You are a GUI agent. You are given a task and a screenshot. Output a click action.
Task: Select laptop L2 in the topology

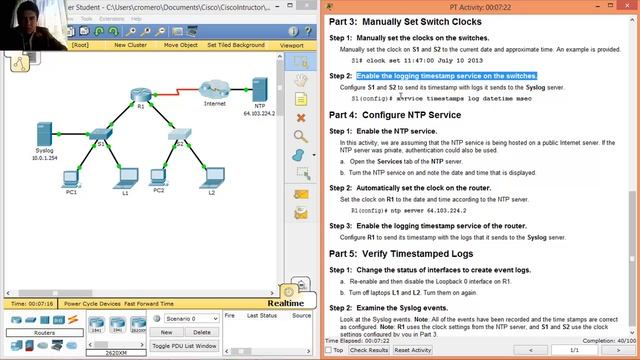212,178
